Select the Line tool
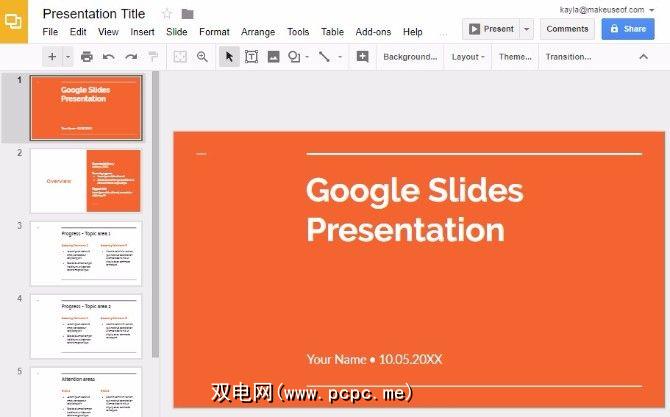 tap(324, 56)
